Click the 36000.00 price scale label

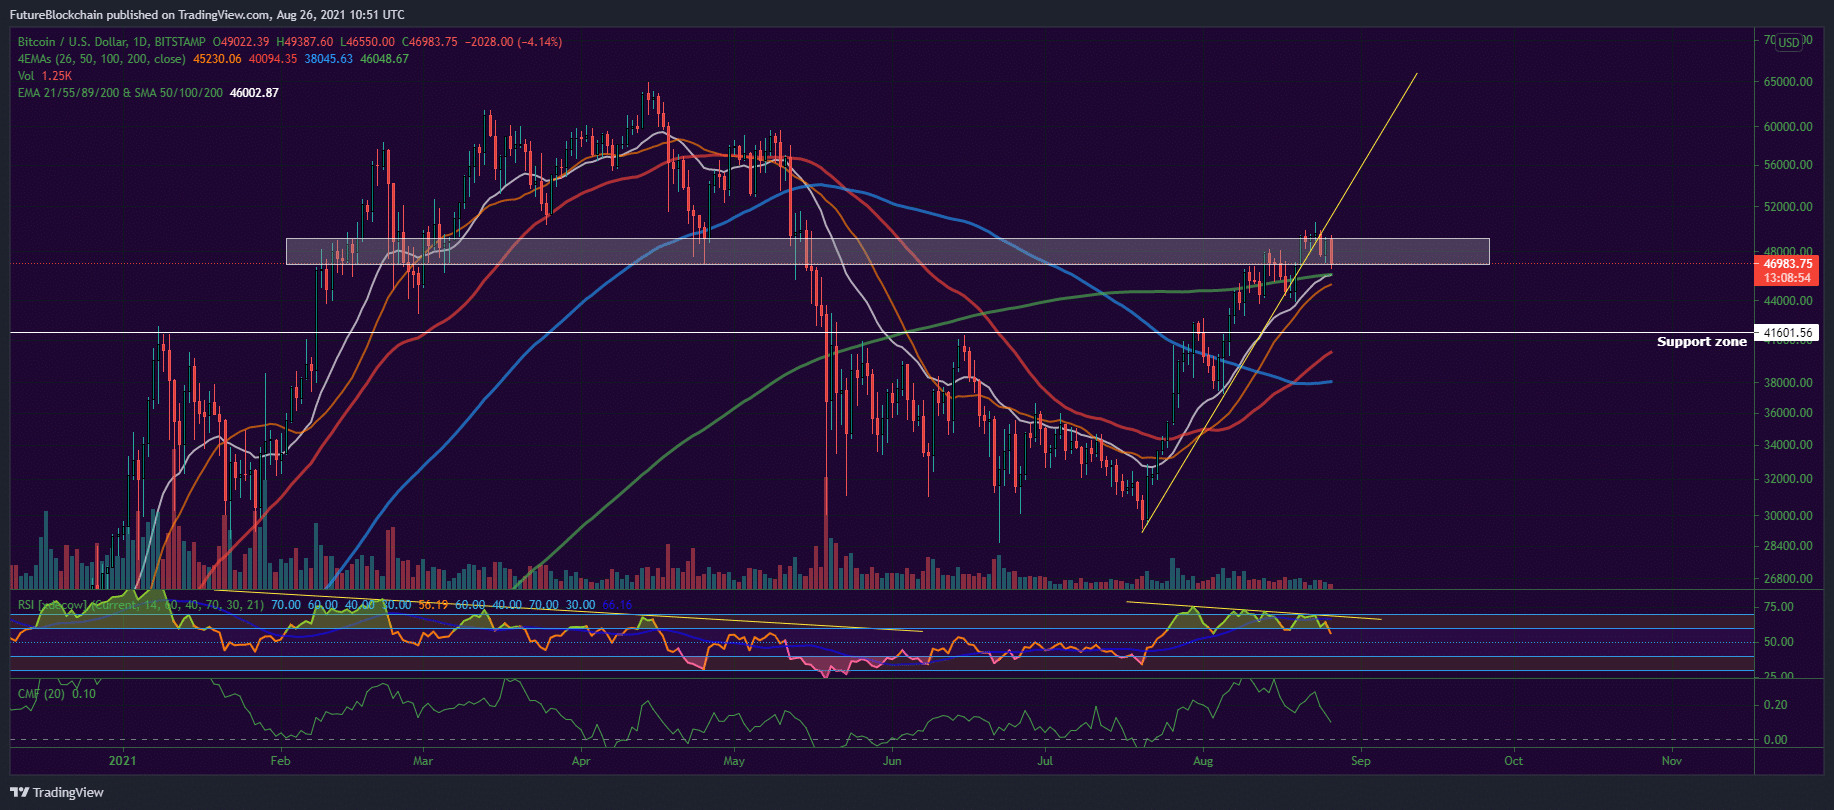1787,413
